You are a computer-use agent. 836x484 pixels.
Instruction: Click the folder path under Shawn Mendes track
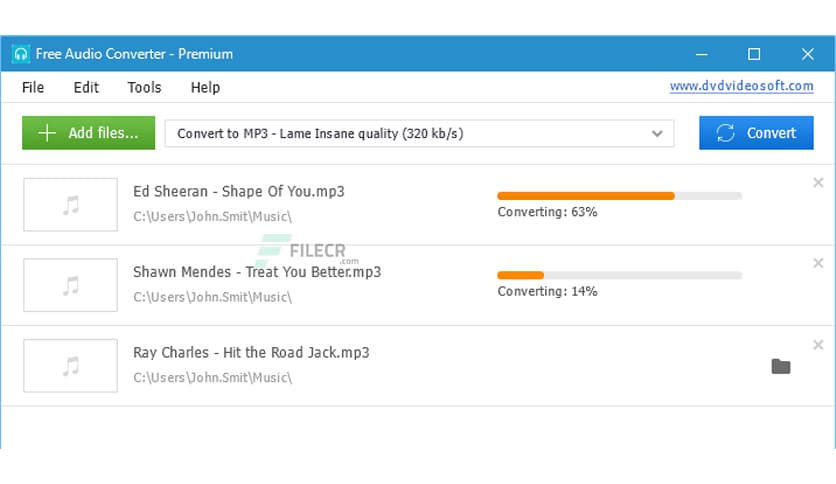point(213,297)
